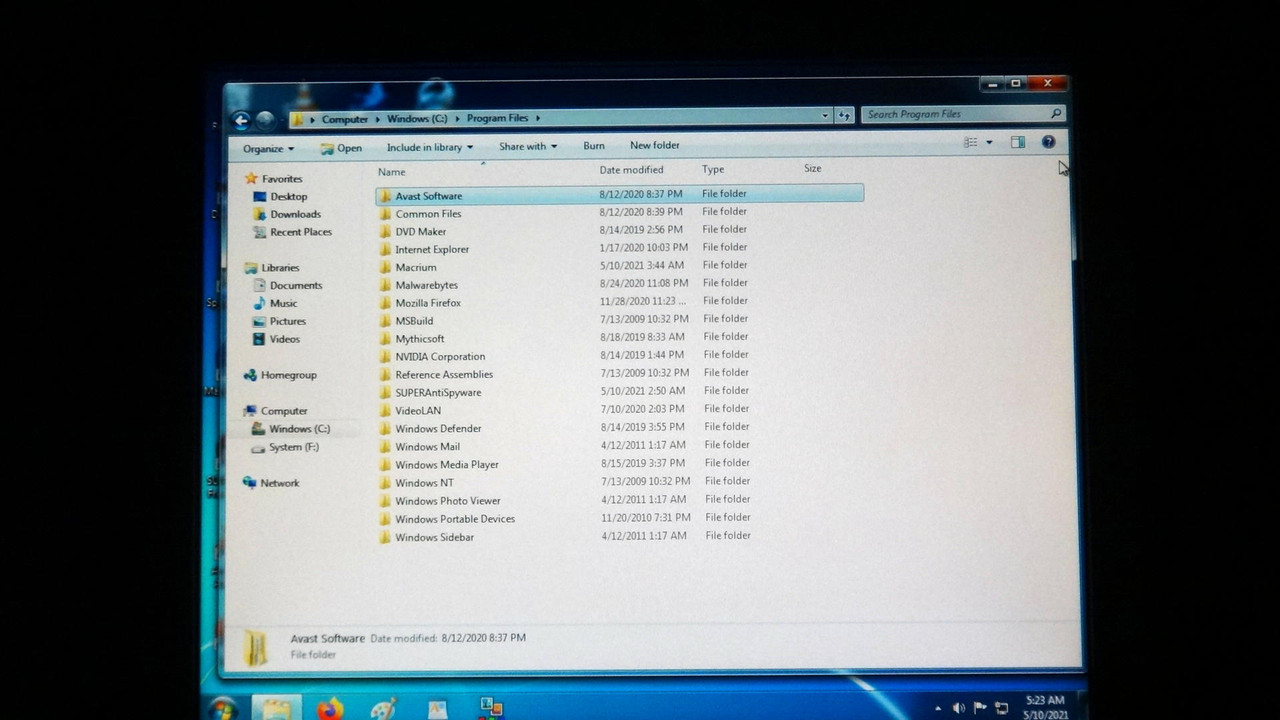Image resolution: width=1280 pixels, height=720 pixels.
Task: Expand the address bar history dropdown
Action: click(825, 115)
